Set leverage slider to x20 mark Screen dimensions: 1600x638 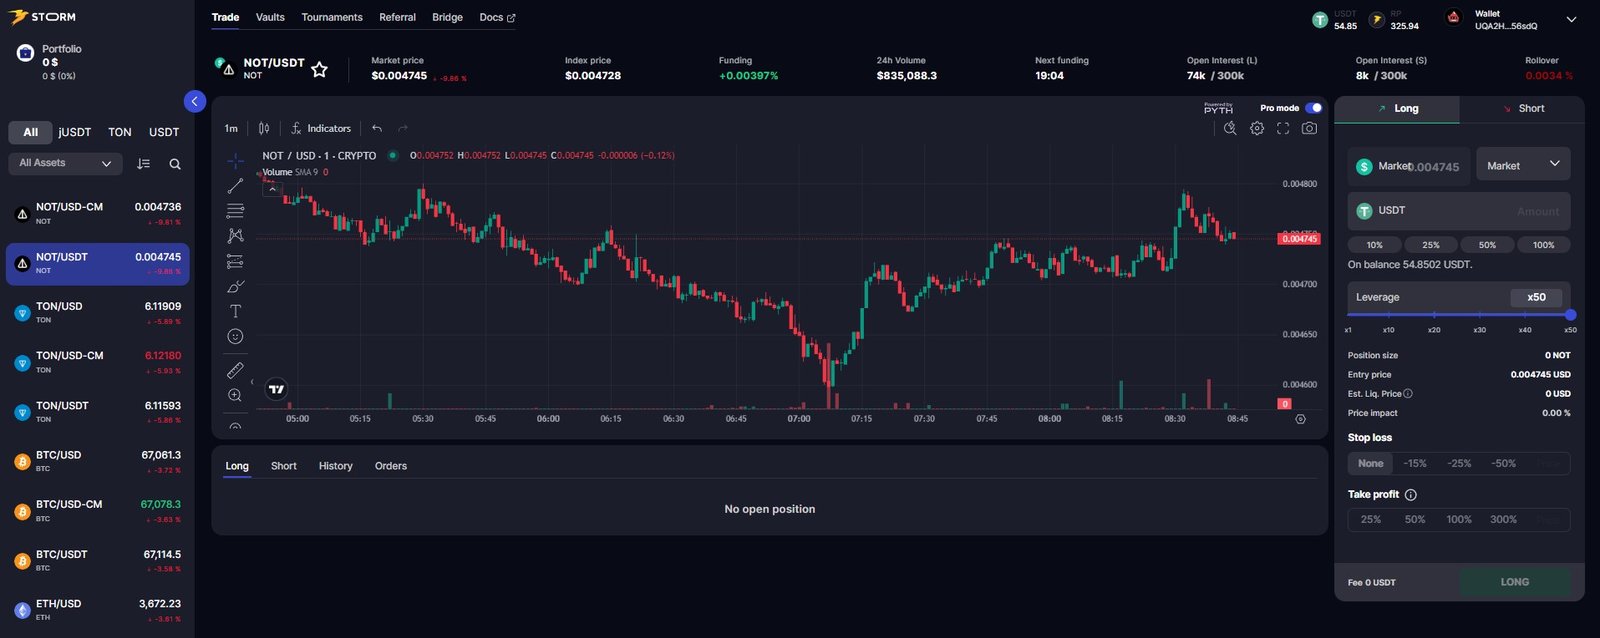1434,315
